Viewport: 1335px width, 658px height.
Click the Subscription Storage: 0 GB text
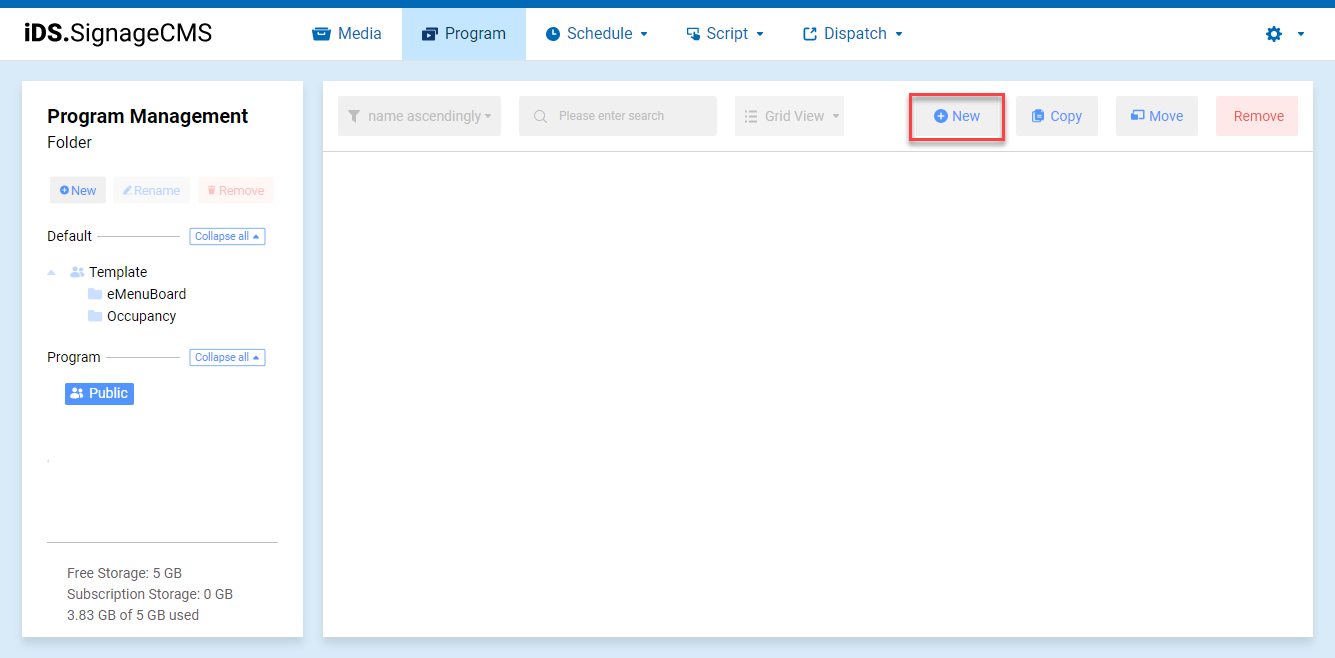point(150,594)
